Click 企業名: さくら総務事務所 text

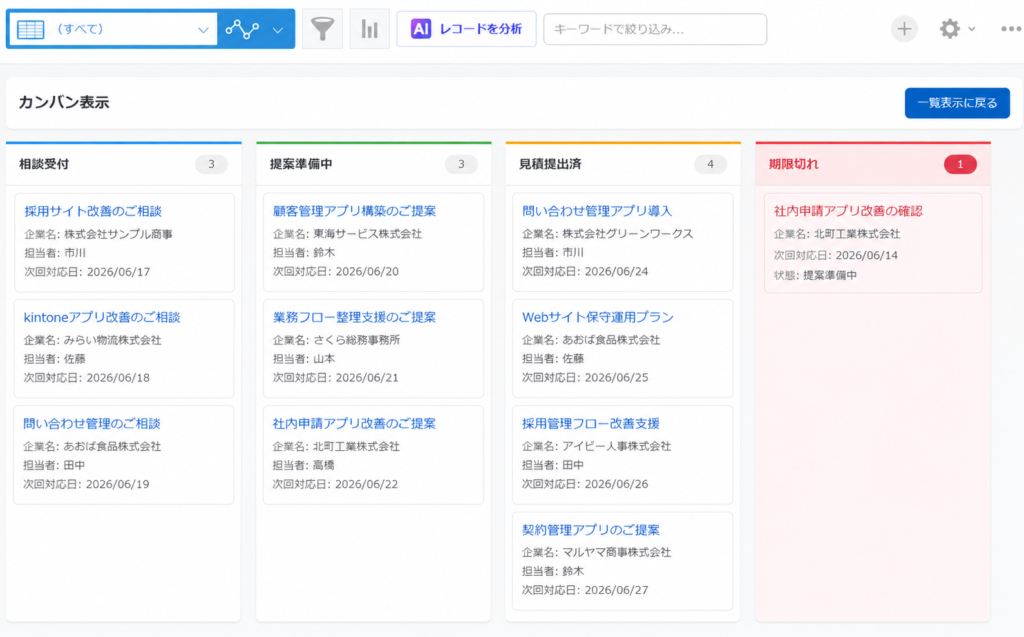click(336, 340)
